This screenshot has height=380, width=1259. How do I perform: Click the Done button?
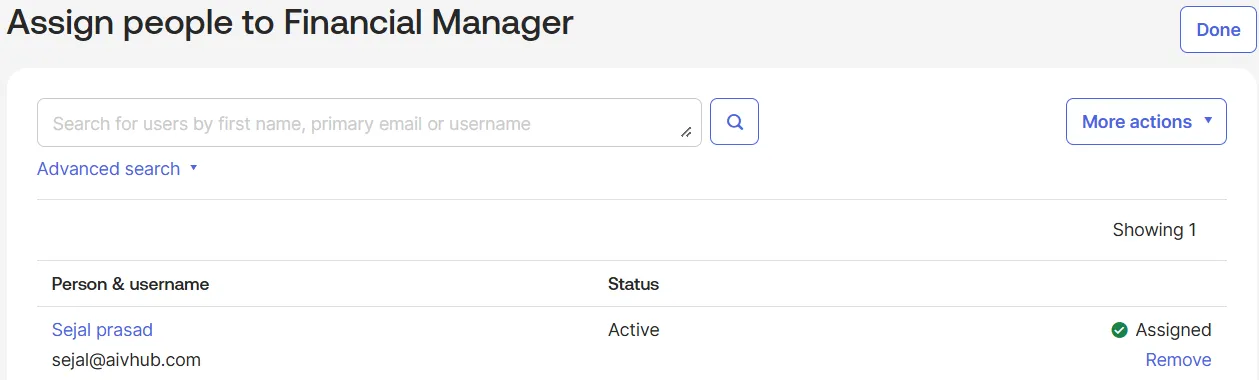pos(1218,29)
